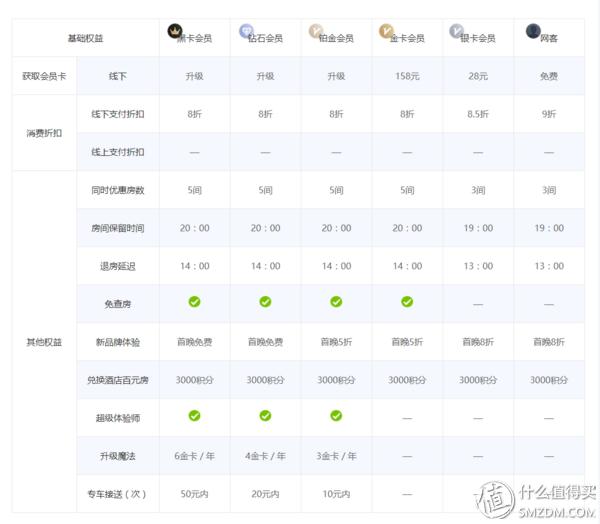Click the 10元内 cell

coord(336,494)
